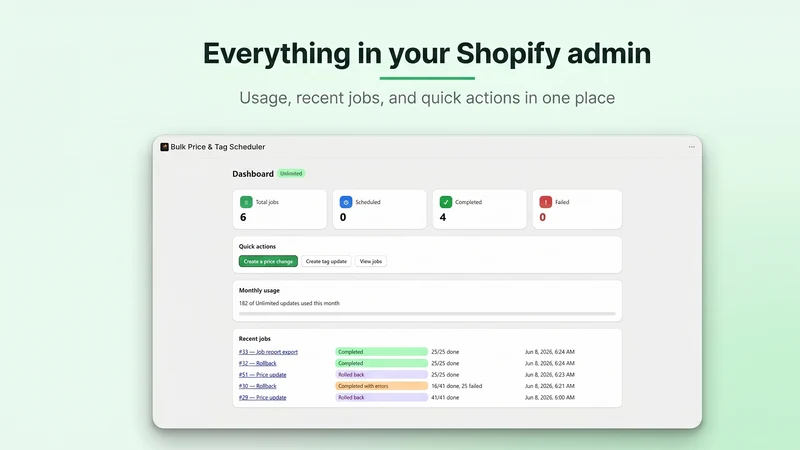Screen dimensions: 800x450
Task: Open the #51 Price update job
Action: [262, 374]
